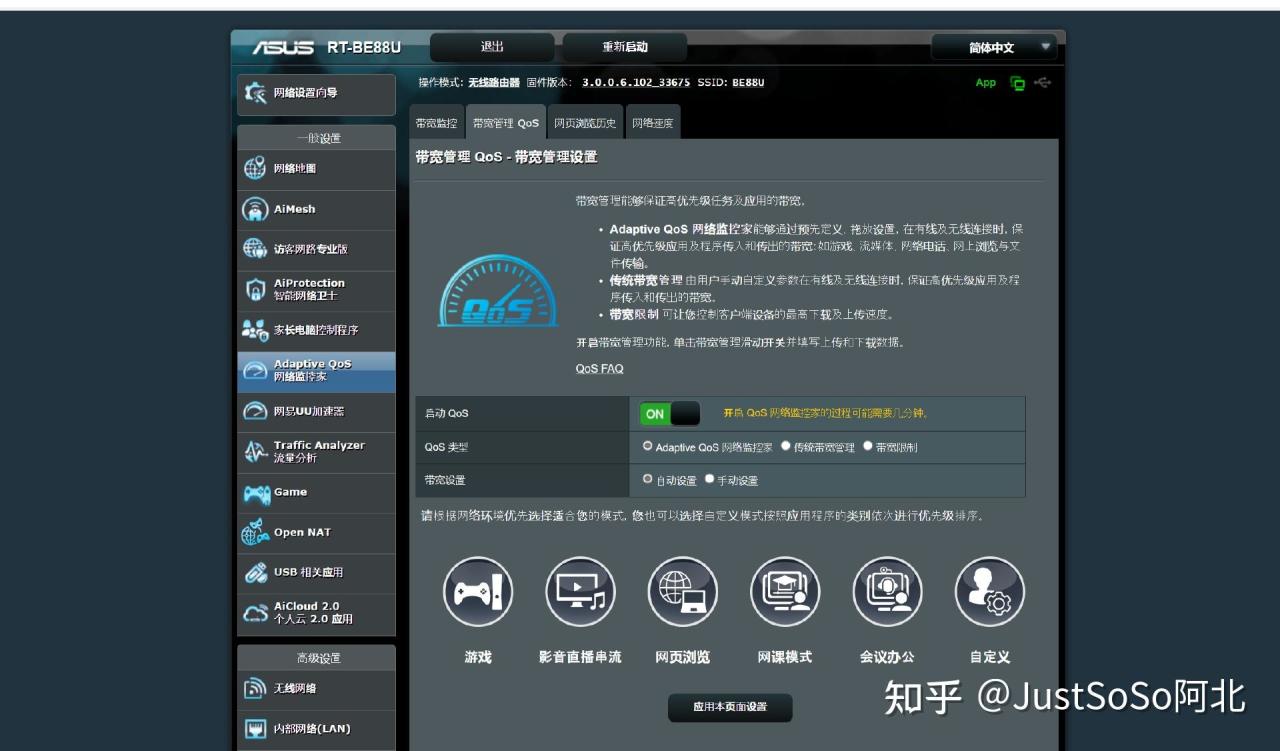This screenshot has height=751, width=1280.
Task: Click the 带宽设置 row label
Action: [x=445, y=480]
